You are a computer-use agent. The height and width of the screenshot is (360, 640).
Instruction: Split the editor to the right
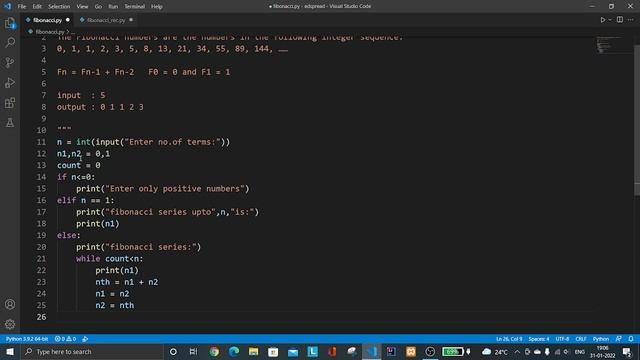click(620, 20)
